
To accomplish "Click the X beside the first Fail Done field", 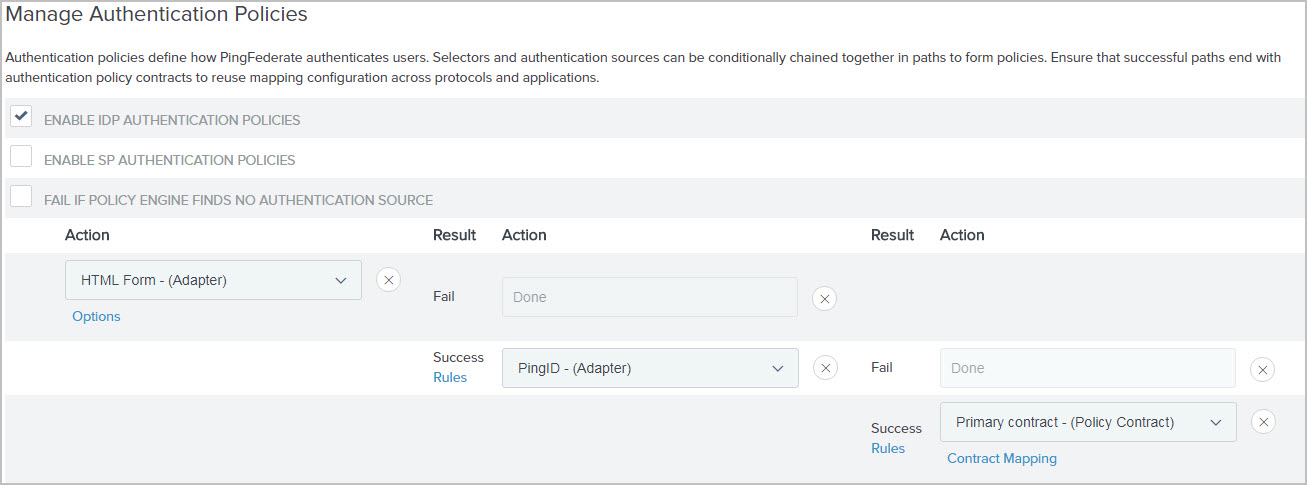I will pyautogui.click(x=824, y=298).
